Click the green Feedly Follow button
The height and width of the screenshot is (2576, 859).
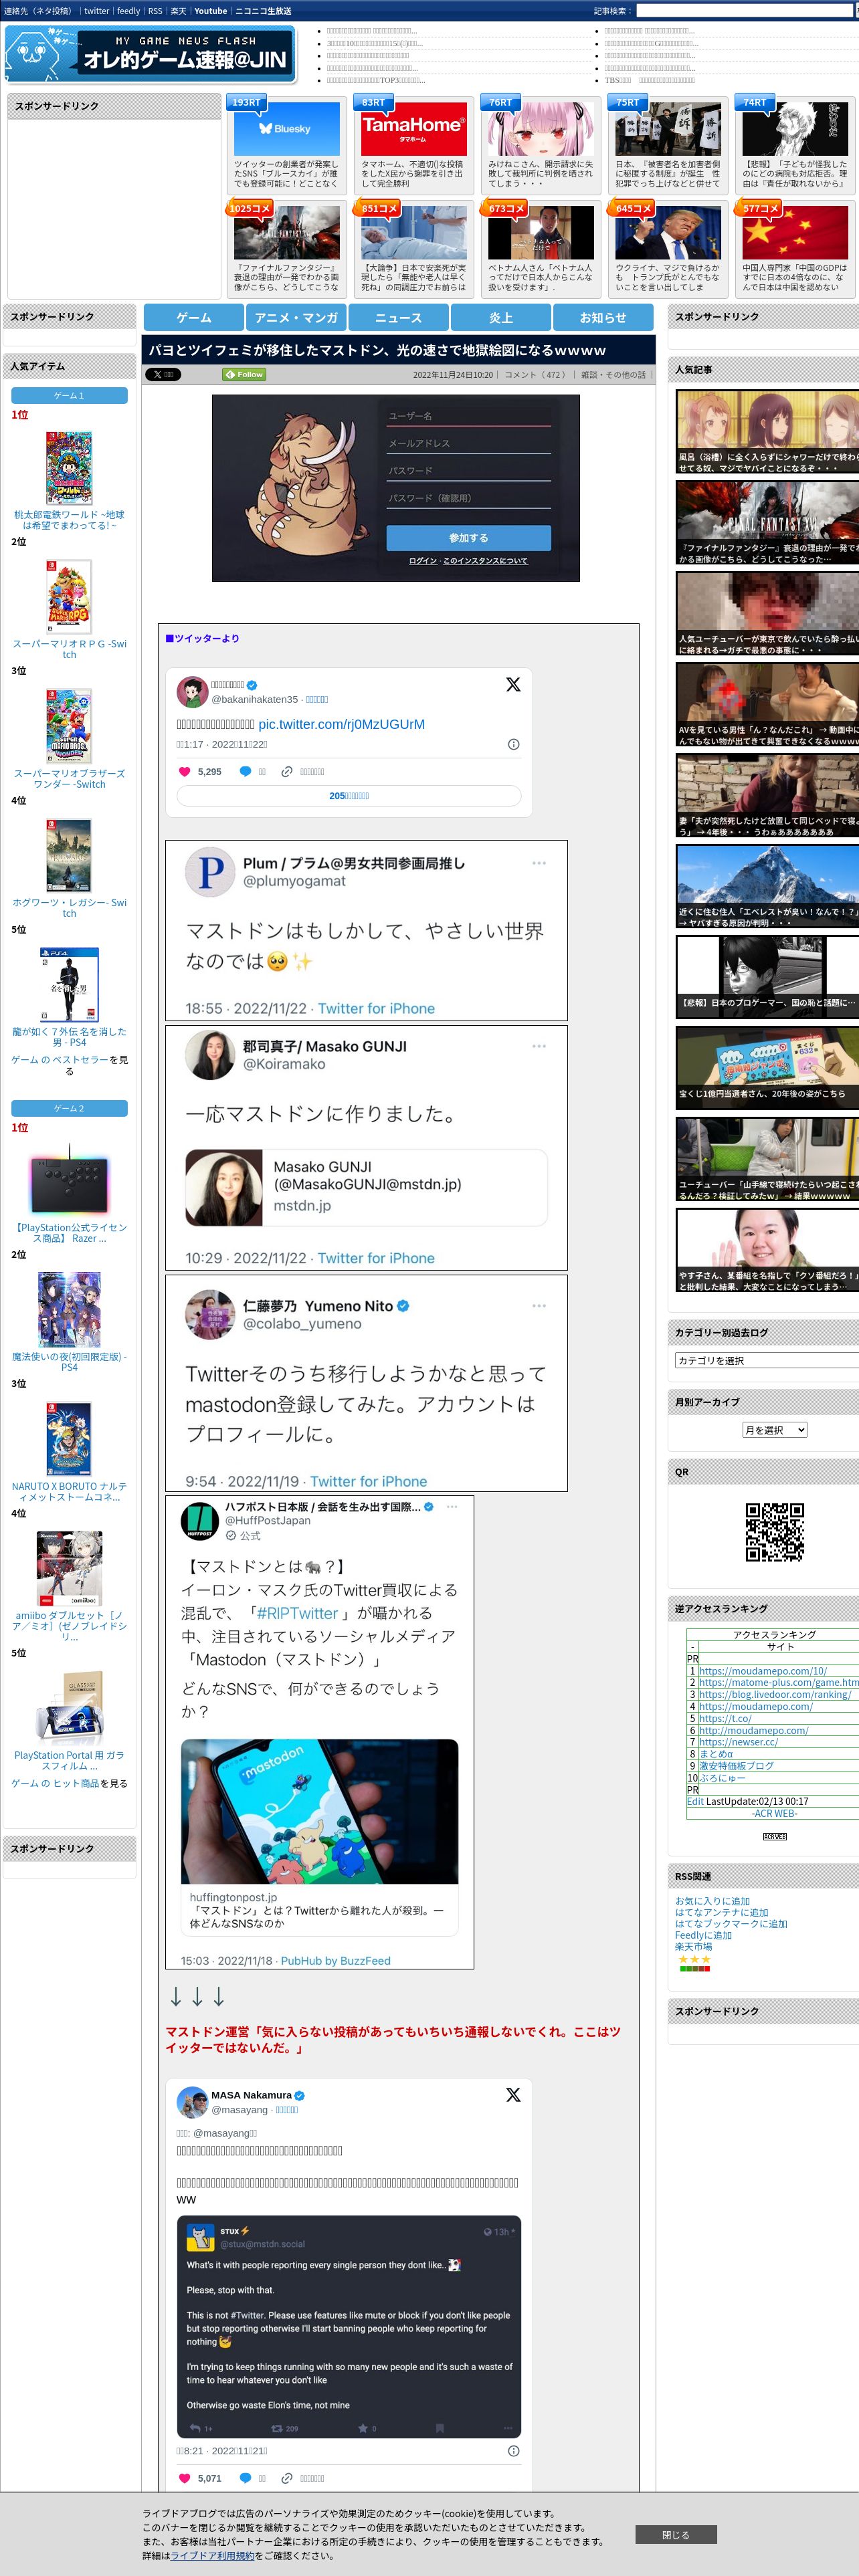click(244, 375)
